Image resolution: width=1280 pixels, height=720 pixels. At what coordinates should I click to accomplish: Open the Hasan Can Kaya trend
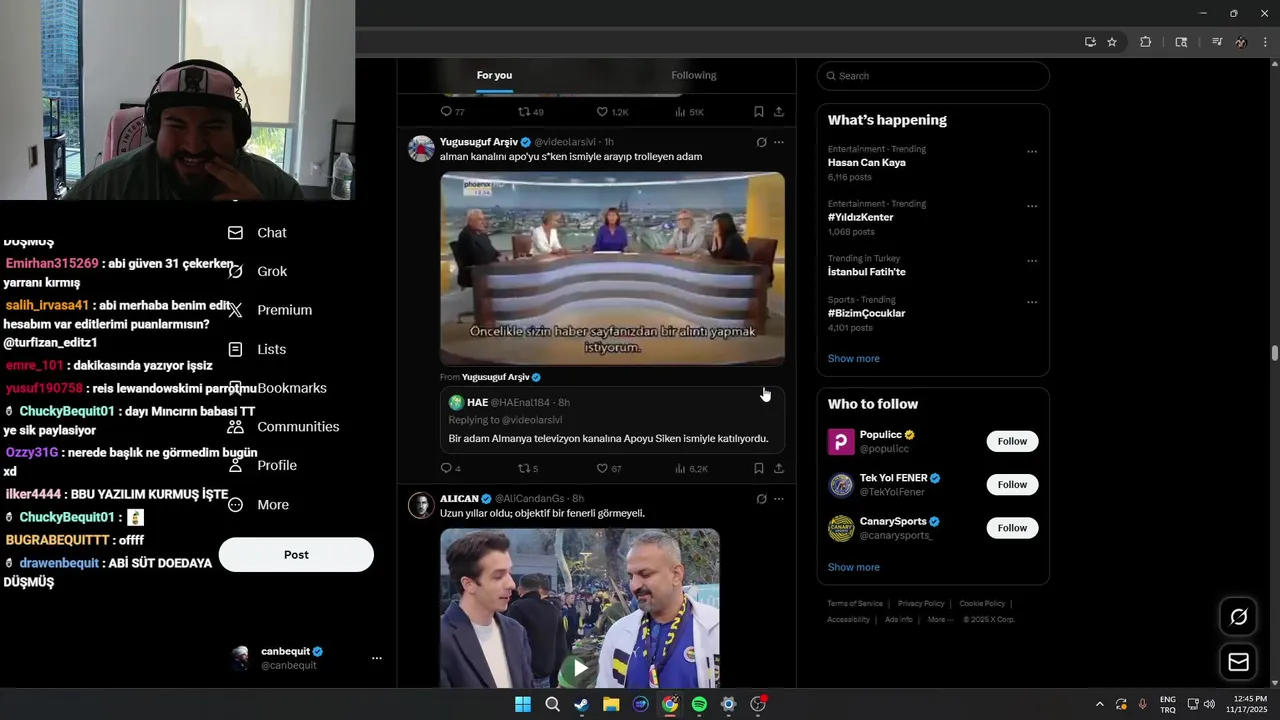[x=867, y=163]
